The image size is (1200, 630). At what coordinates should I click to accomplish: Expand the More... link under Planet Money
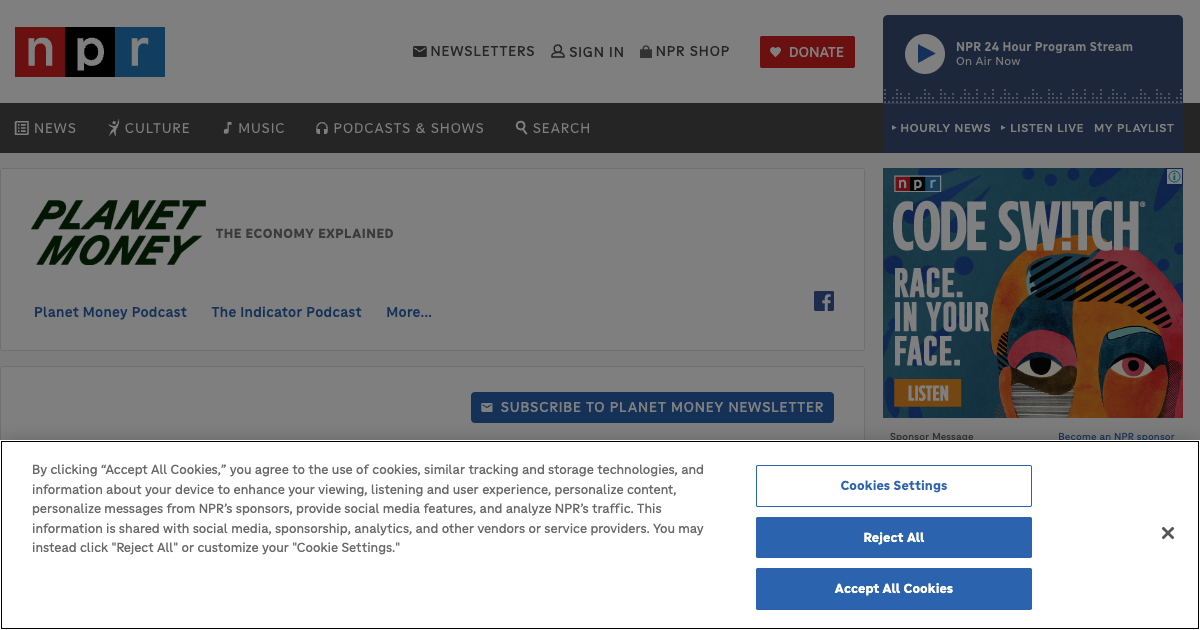tap(409, 312)
